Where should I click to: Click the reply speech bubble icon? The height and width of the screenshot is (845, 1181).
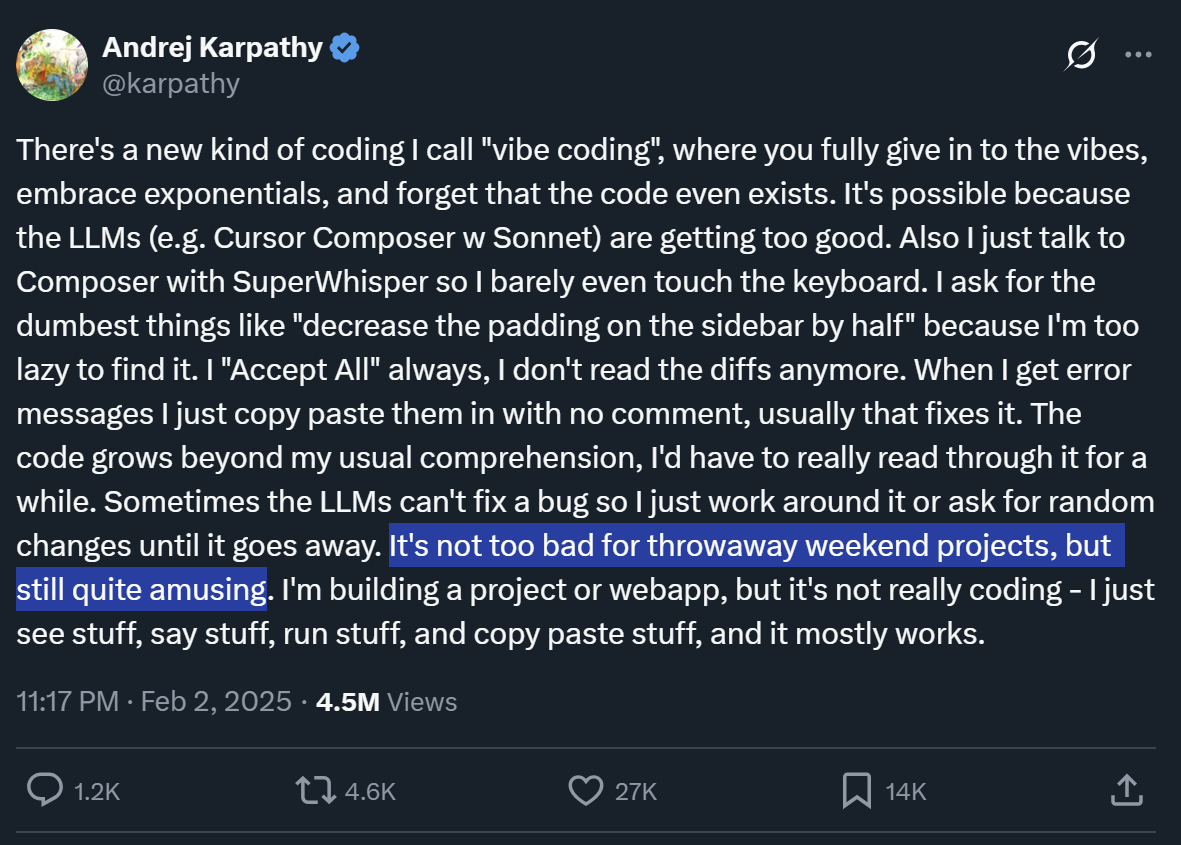pyautogui.click(x=45, y=791)
